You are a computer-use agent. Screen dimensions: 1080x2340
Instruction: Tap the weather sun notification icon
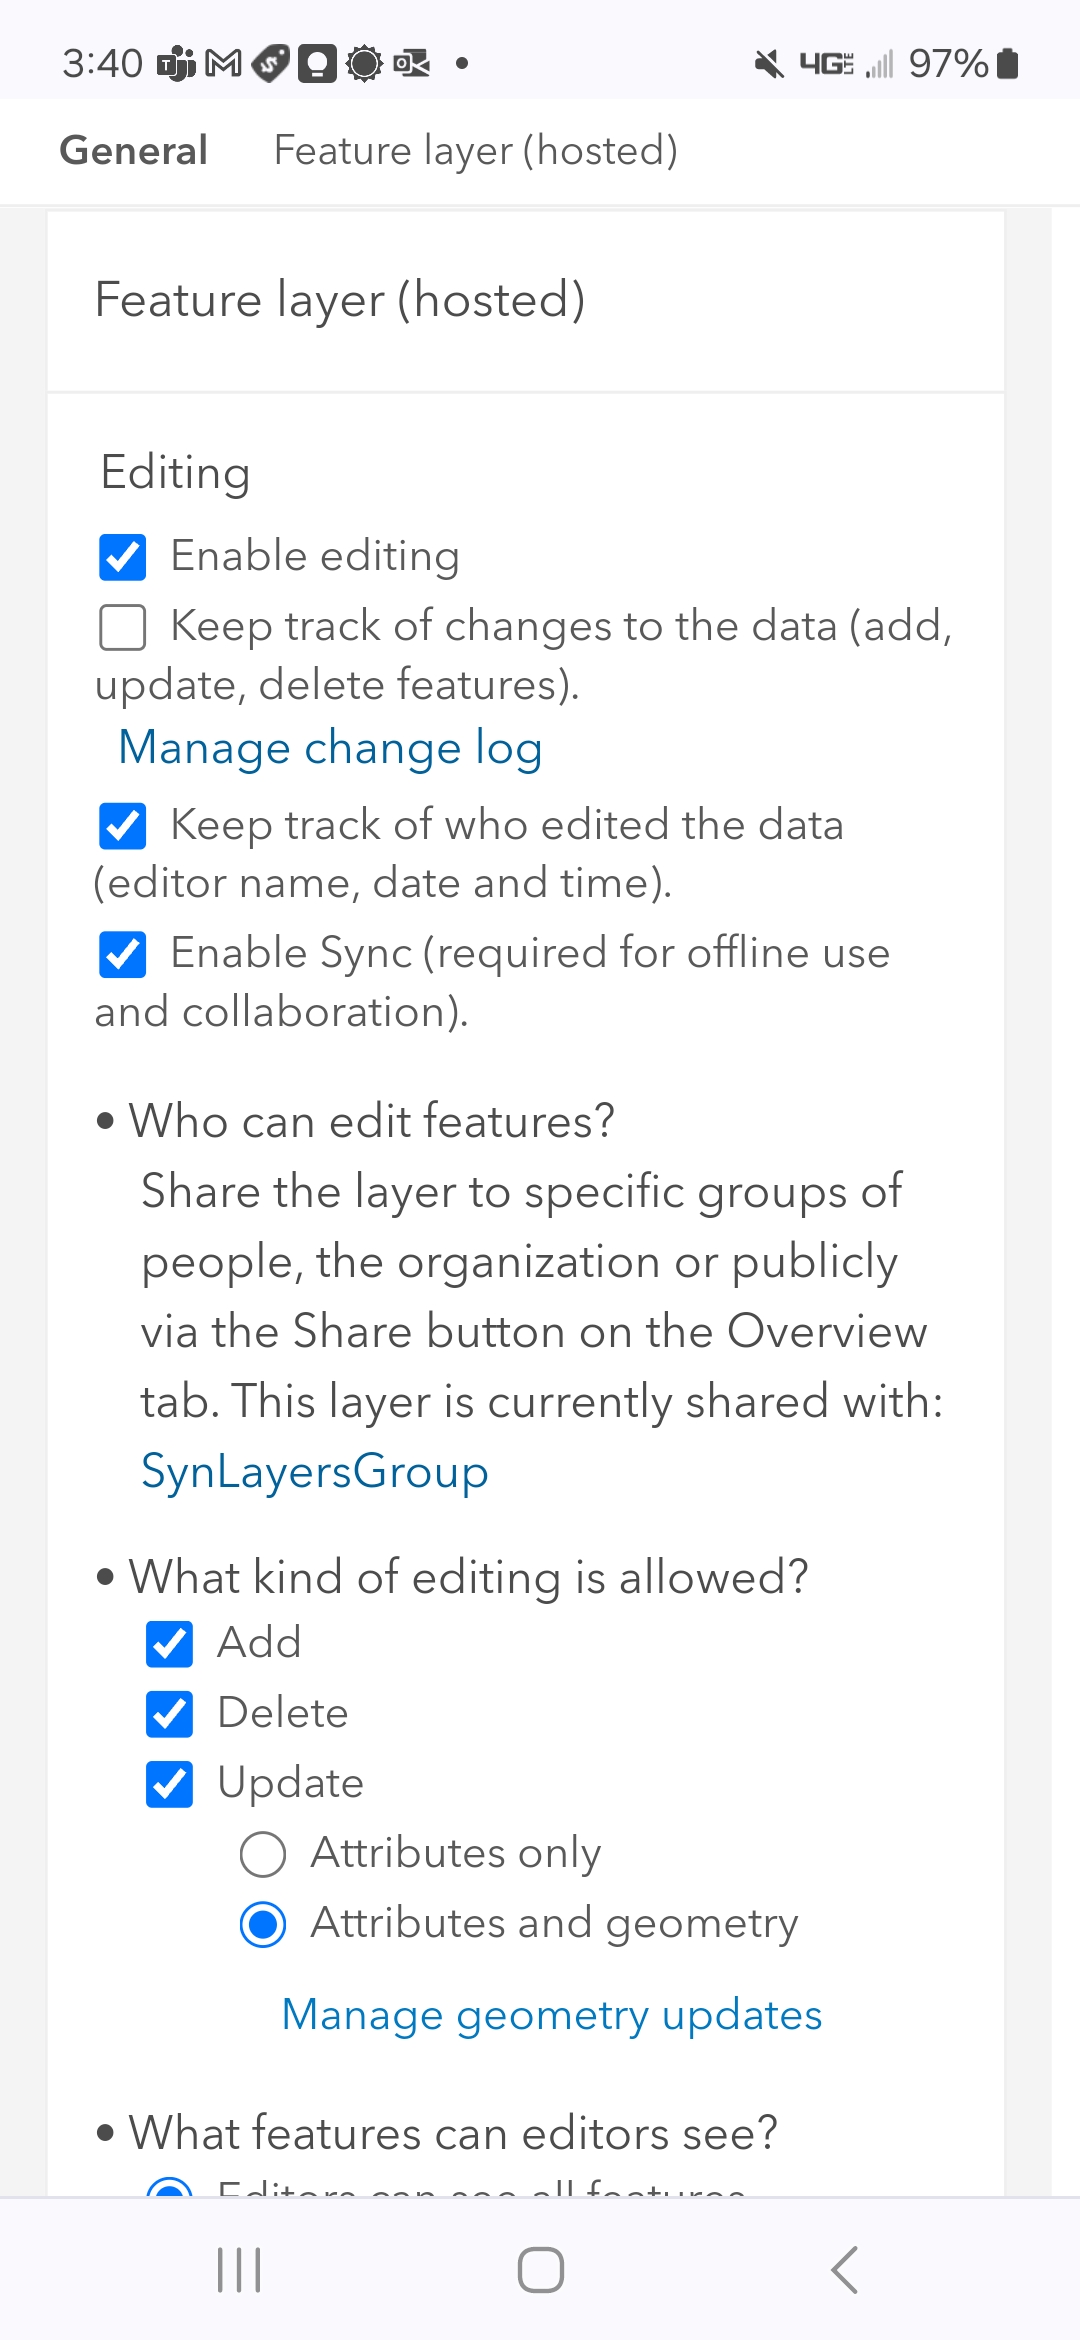(x=363, y=63)
